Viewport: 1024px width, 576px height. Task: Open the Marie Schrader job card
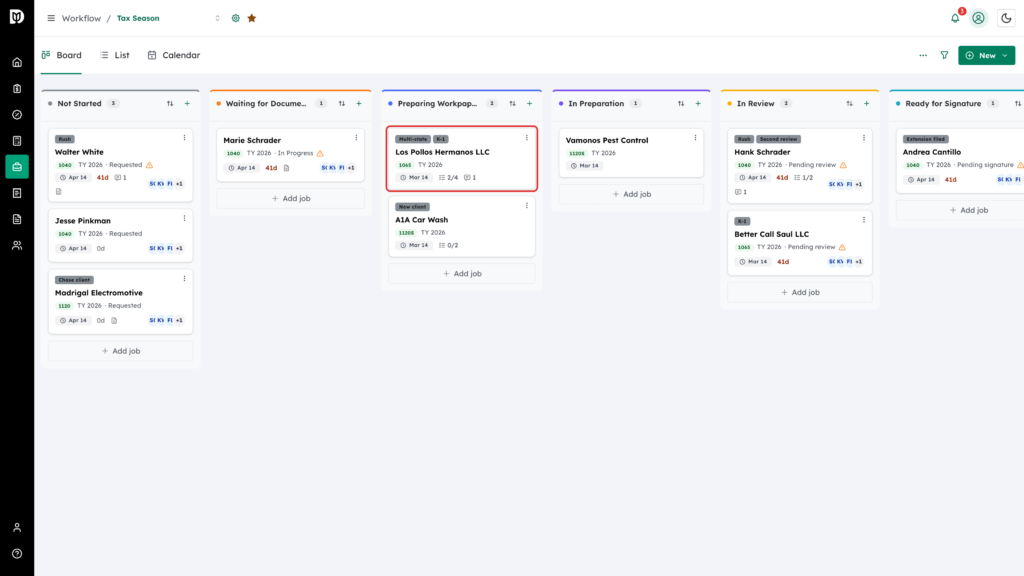pyautogui.click(x=291, y=155)
